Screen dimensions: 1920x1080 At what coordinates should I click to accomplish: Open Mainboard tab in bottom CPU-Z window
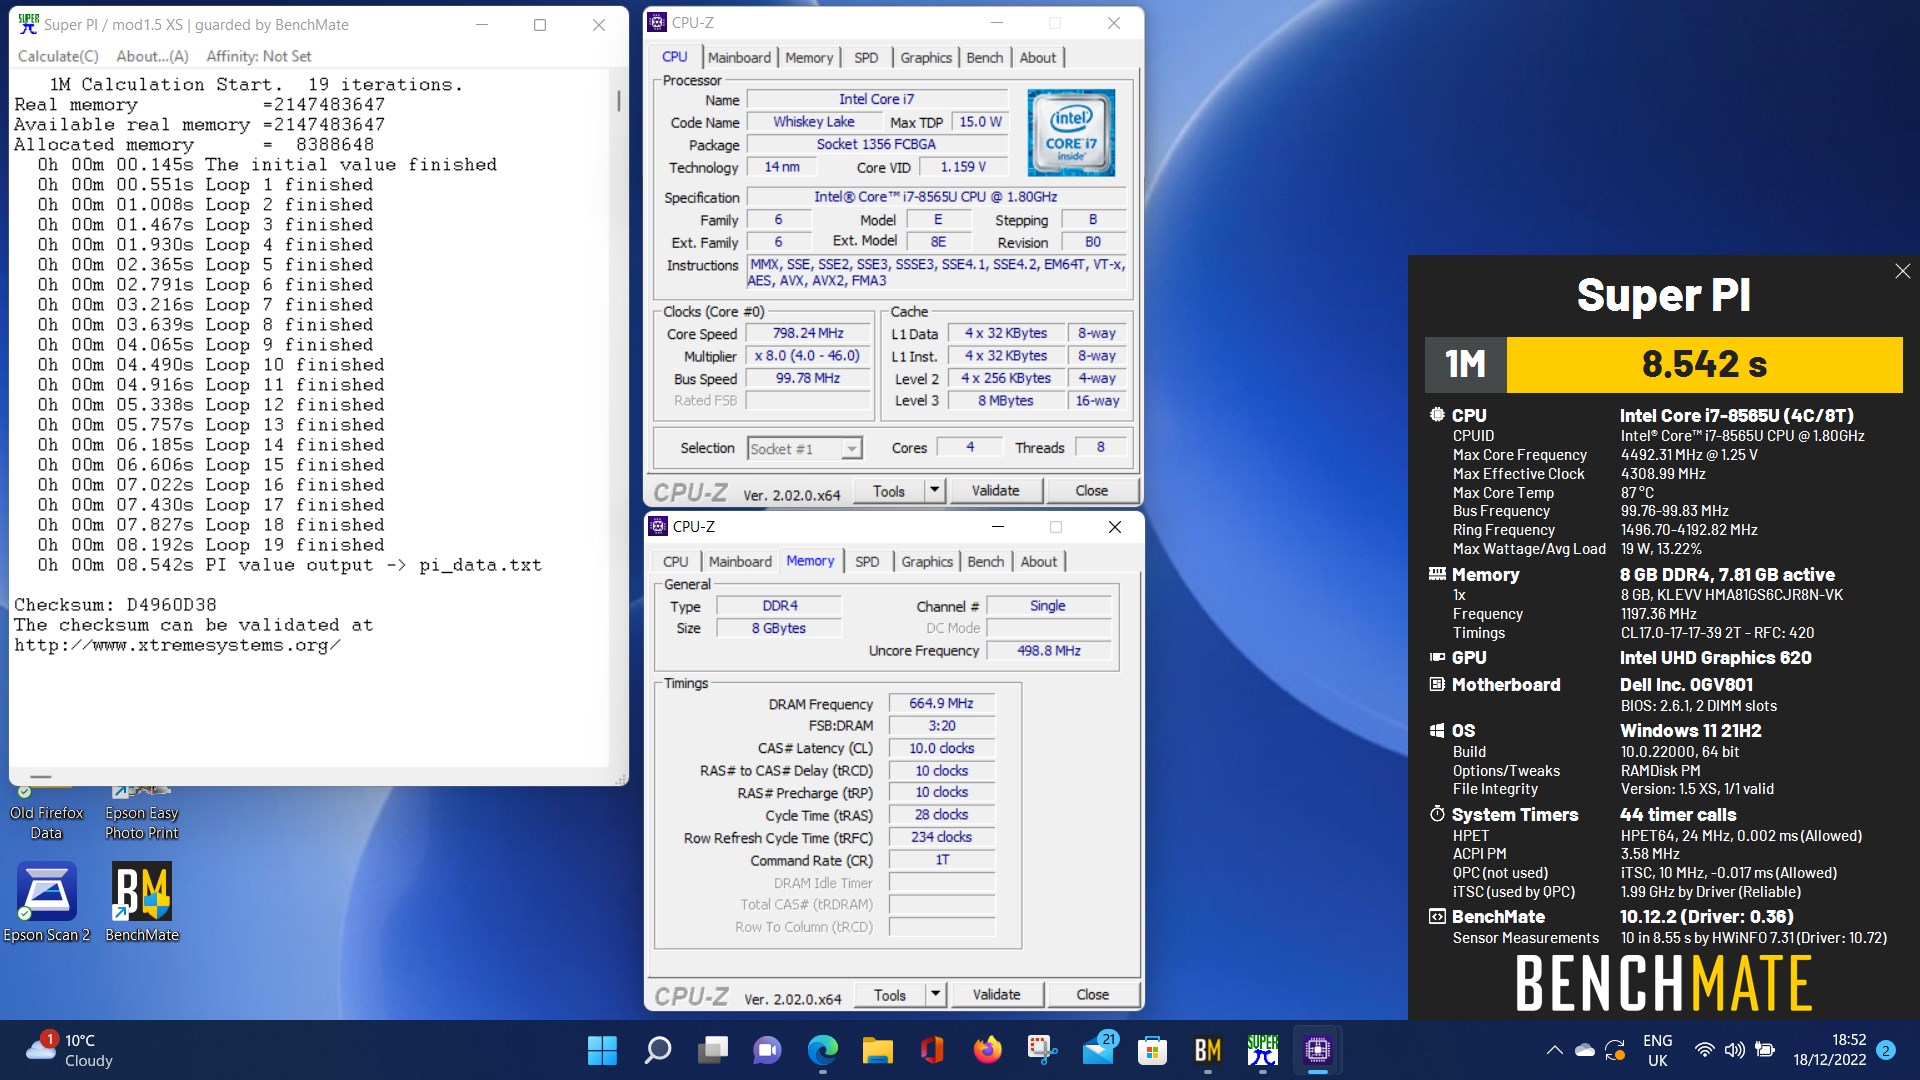coord(740,561)
